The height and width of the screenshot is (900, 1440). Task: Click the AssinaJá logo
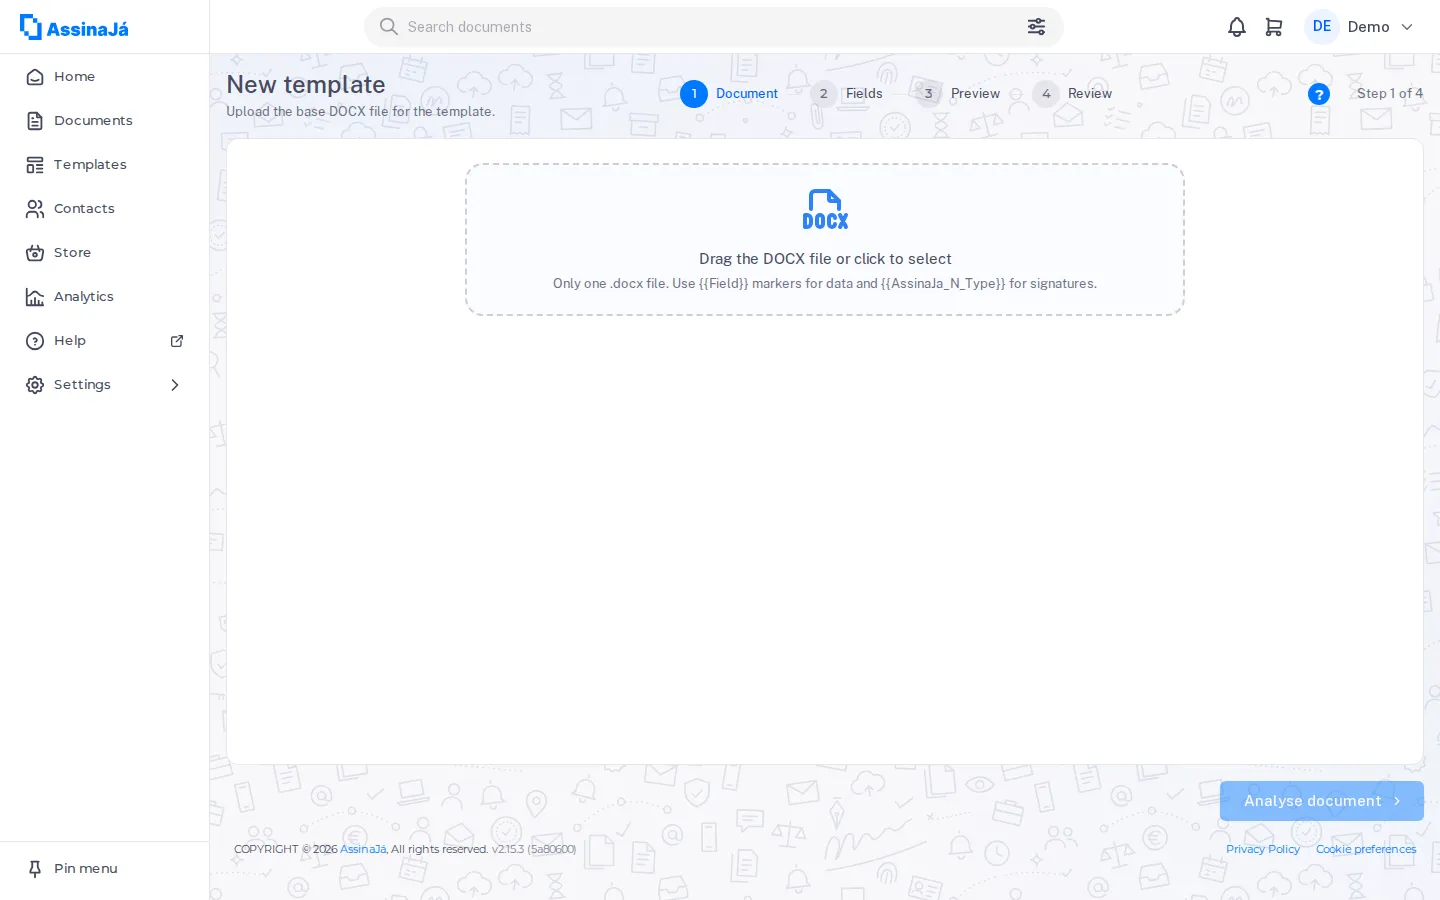pos(74,27)
